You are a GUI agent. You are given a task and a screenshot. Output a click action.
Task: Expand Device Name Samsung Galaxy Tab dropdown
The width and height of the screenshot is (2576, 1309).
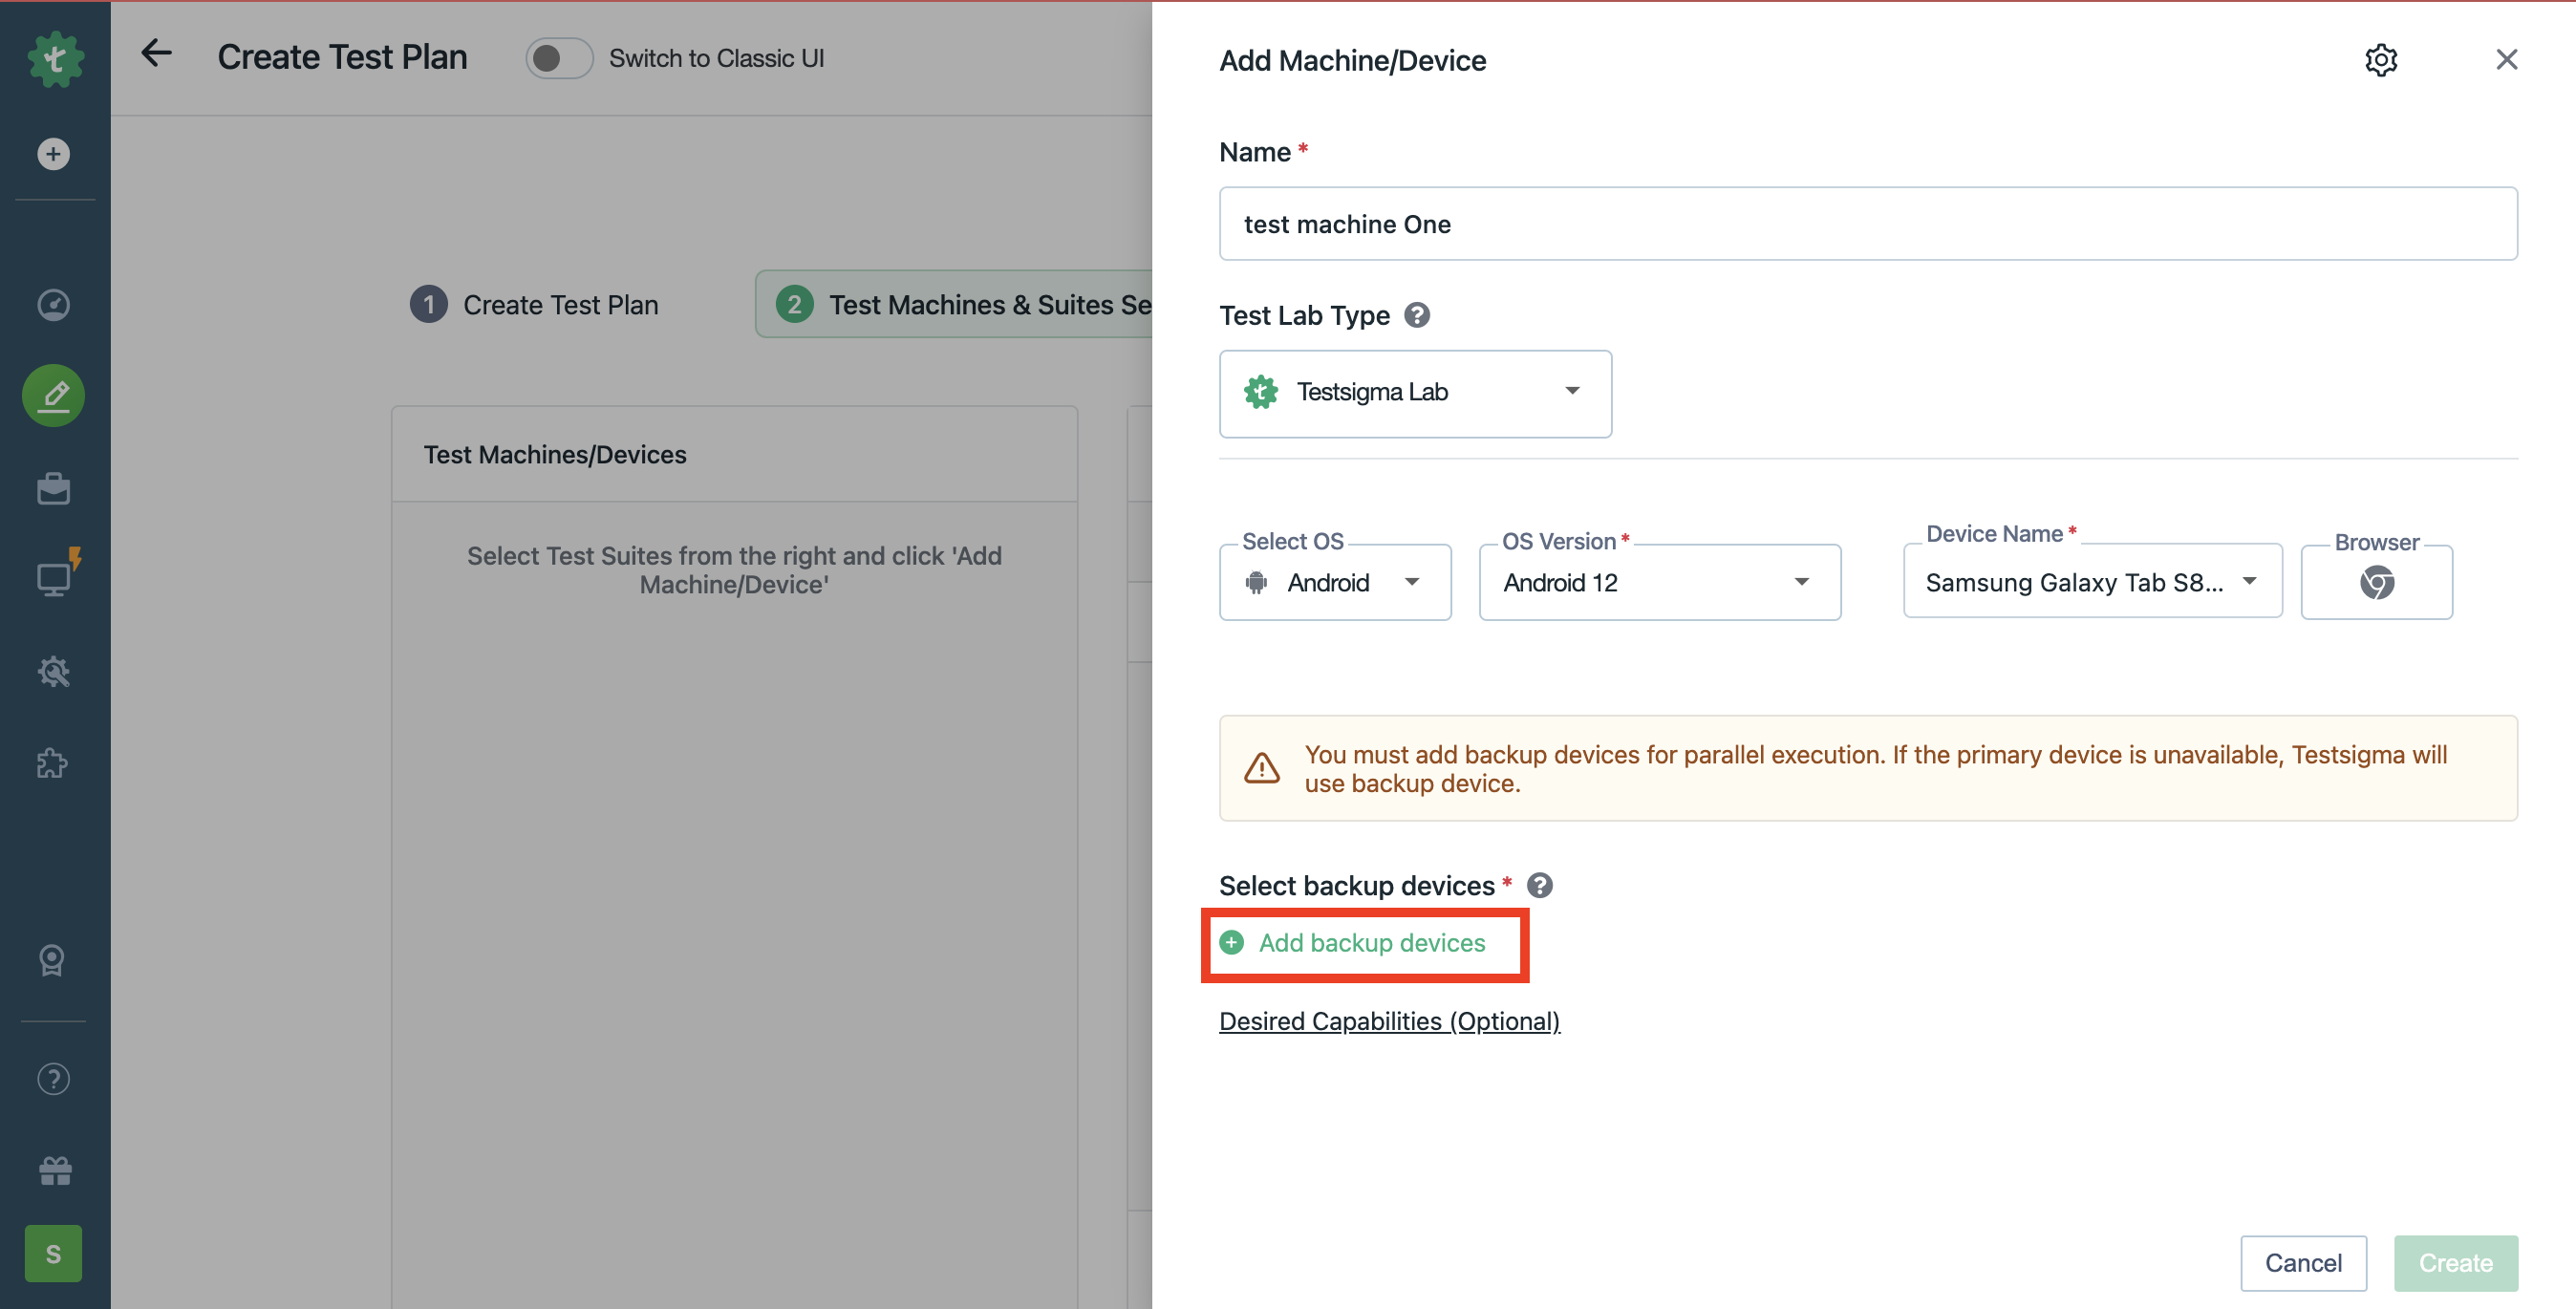[2091, 582]
